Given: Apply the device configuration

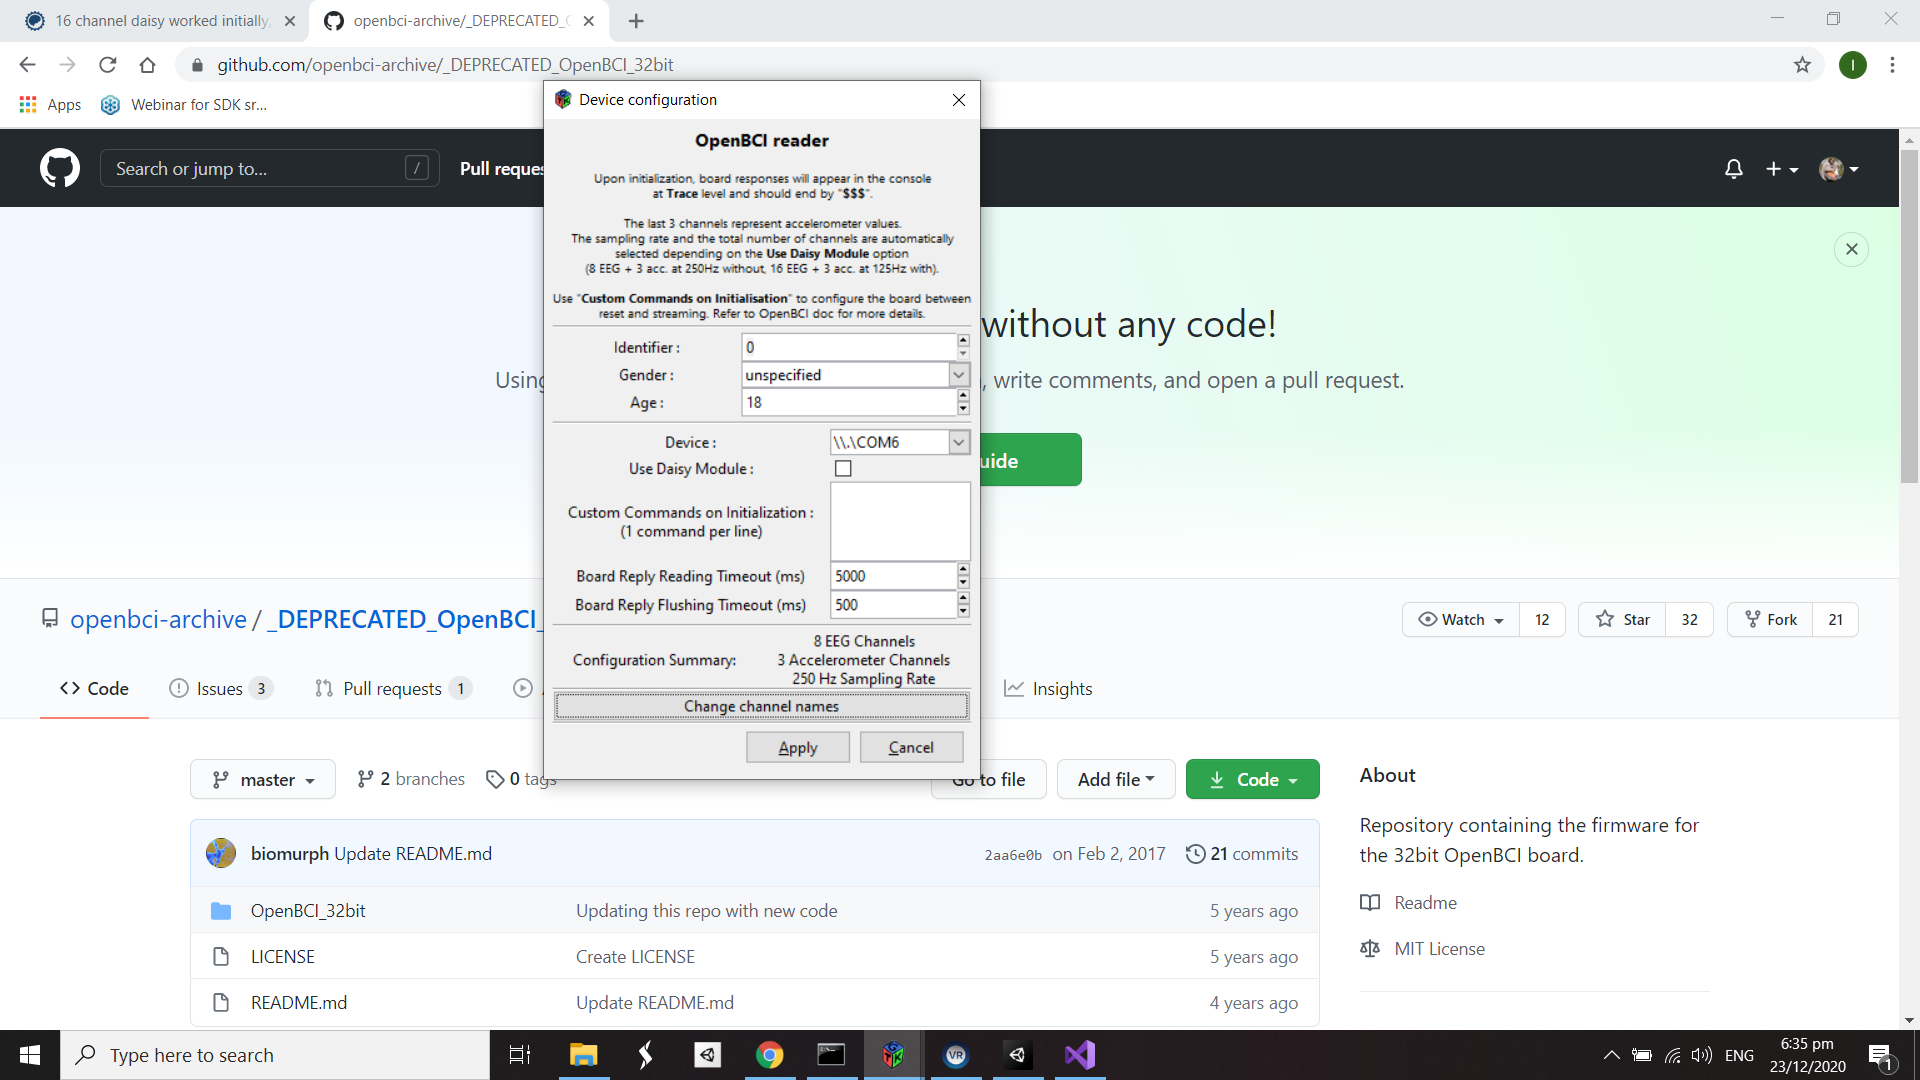Looking at the screenshot, I should point(798,747).
